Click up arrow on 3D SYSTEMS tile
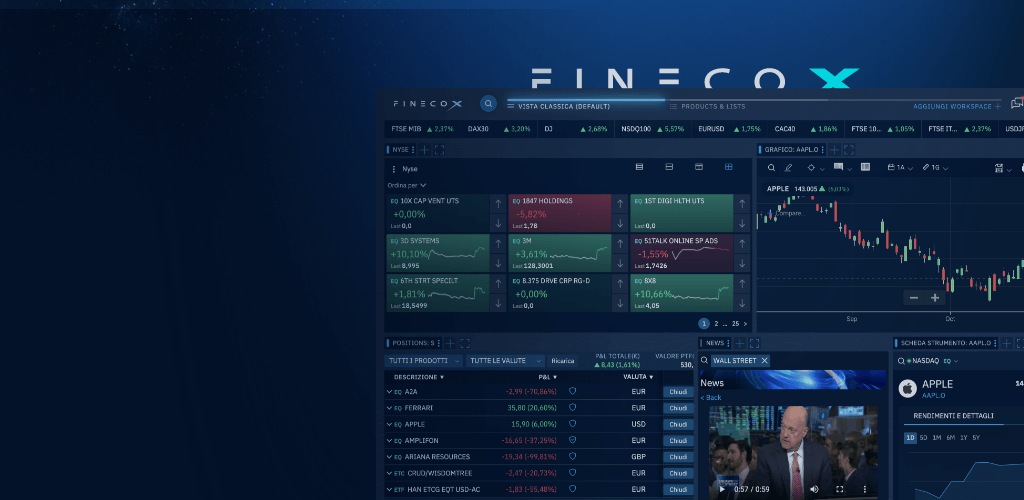1024x500 pixels. click(498, 243)
